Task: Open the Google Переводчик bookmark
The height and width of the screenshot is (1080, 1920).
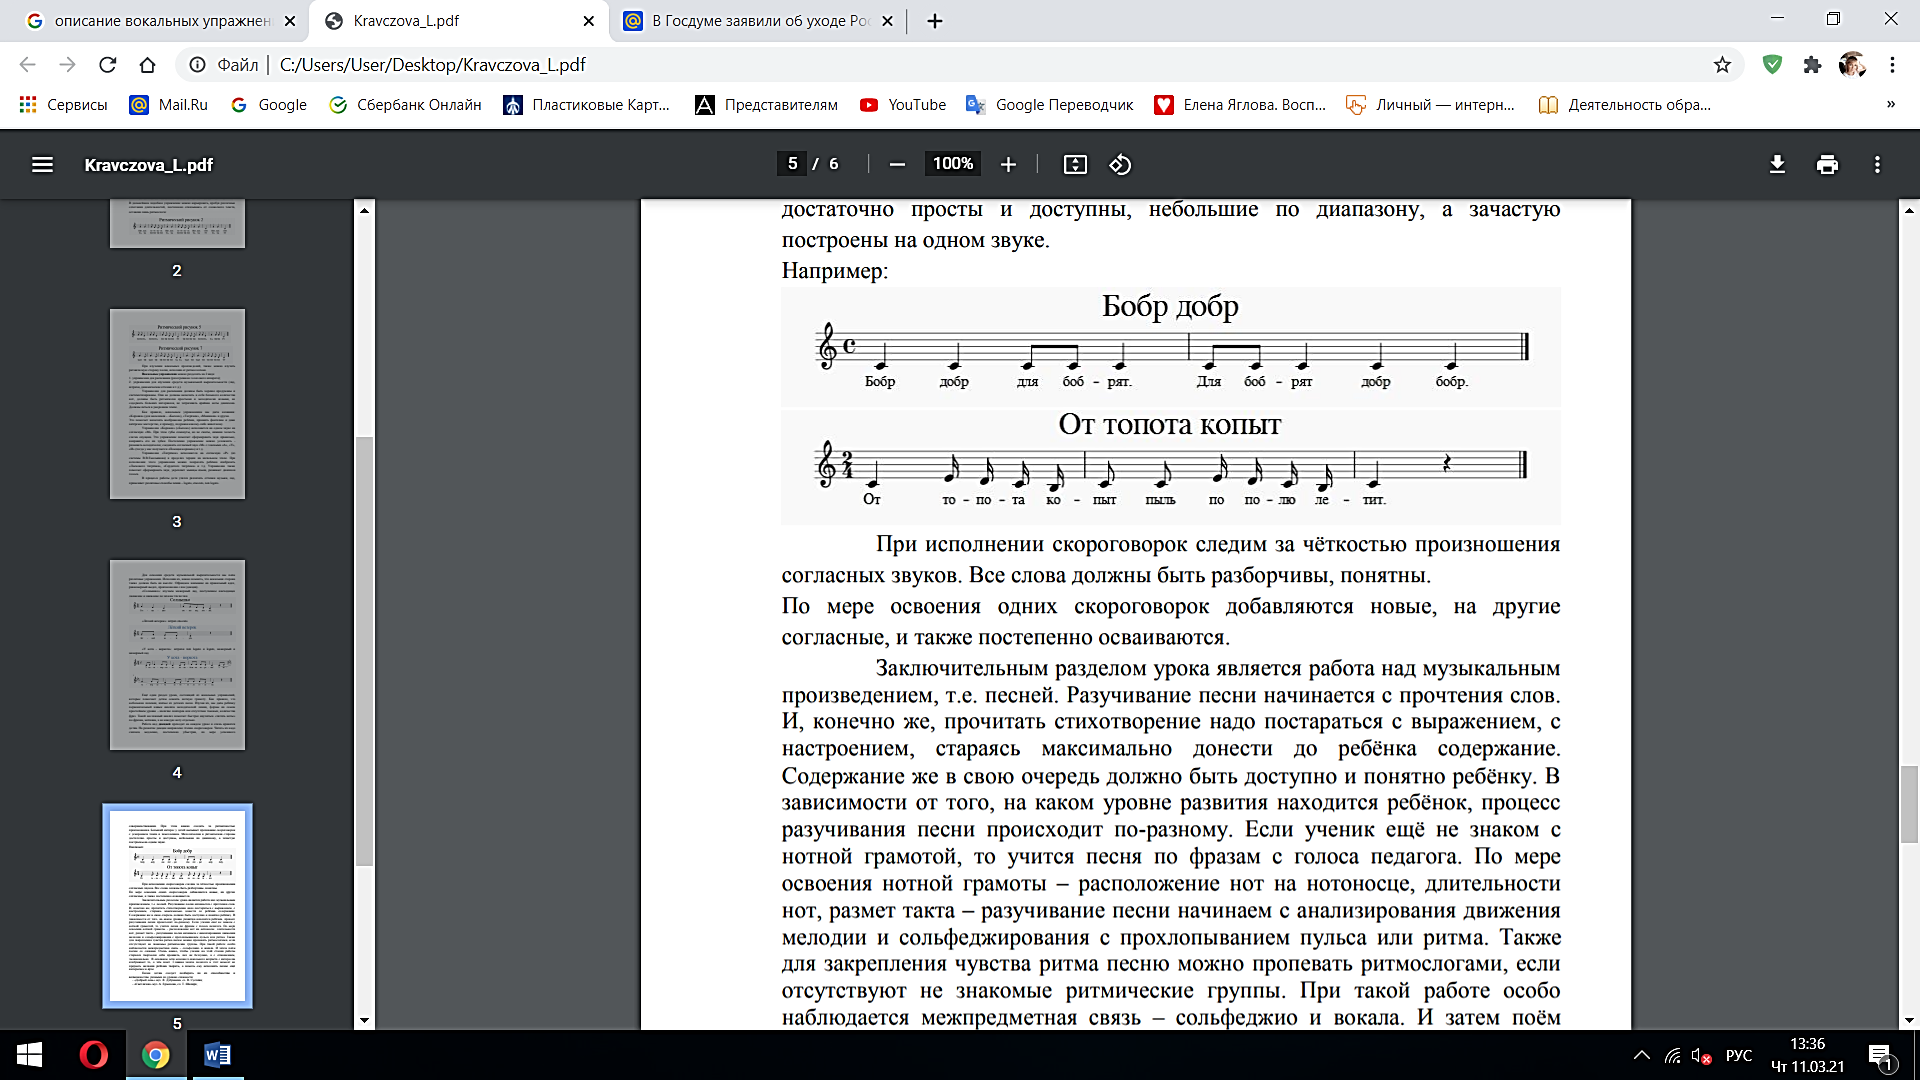Action: [1050, 105]
